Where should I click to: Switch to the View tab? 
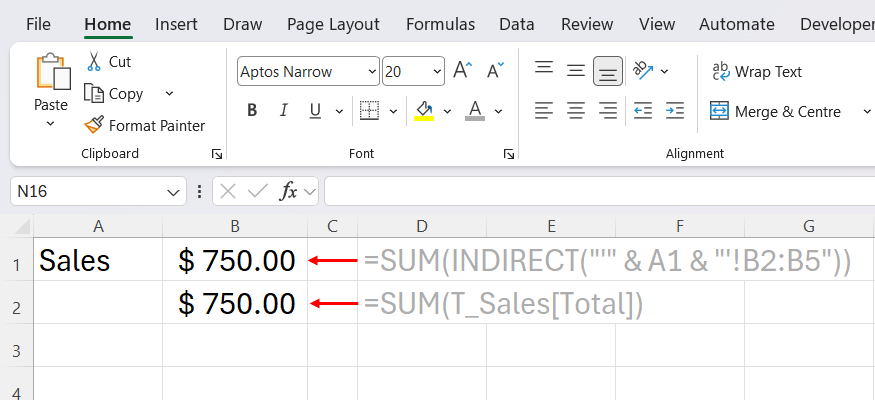657,24
